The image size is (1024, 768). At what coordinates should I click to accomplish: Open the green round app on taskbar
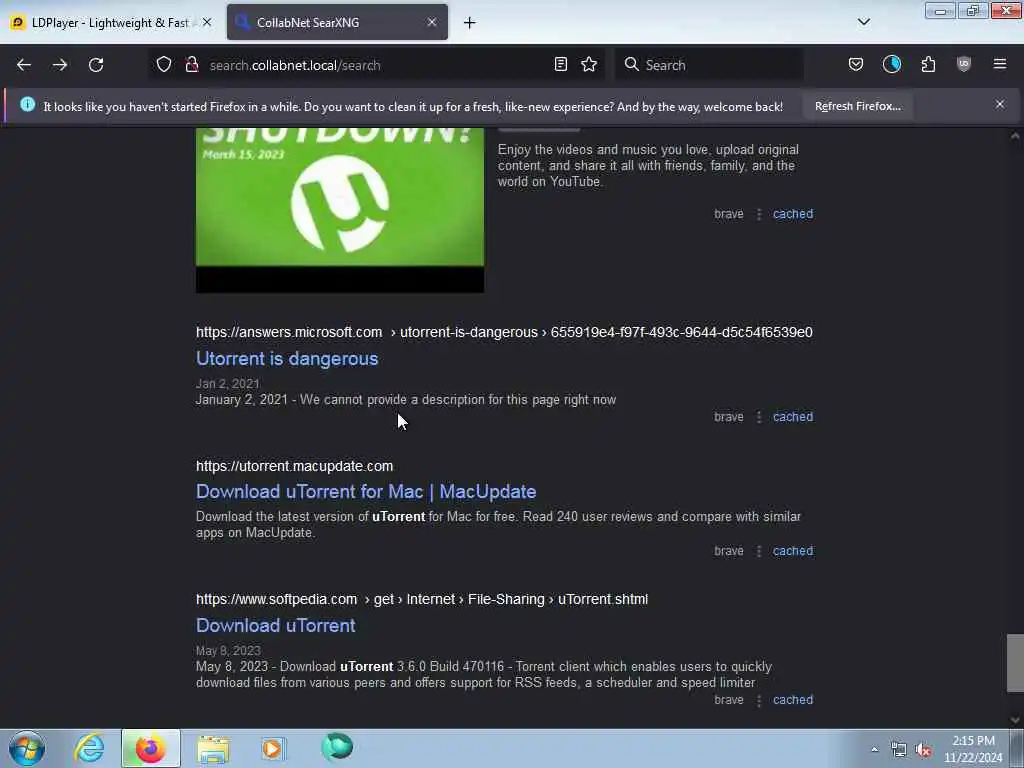tap(337, 747)
